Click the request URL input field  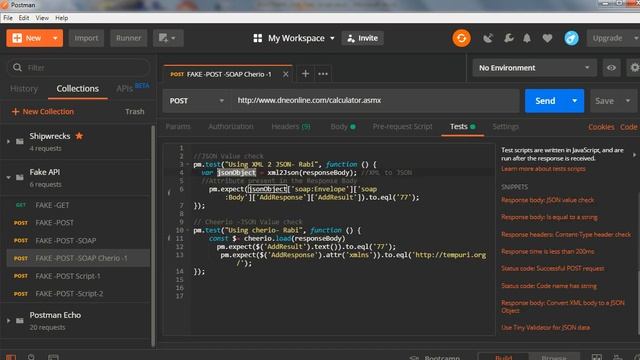click(376, 100)
